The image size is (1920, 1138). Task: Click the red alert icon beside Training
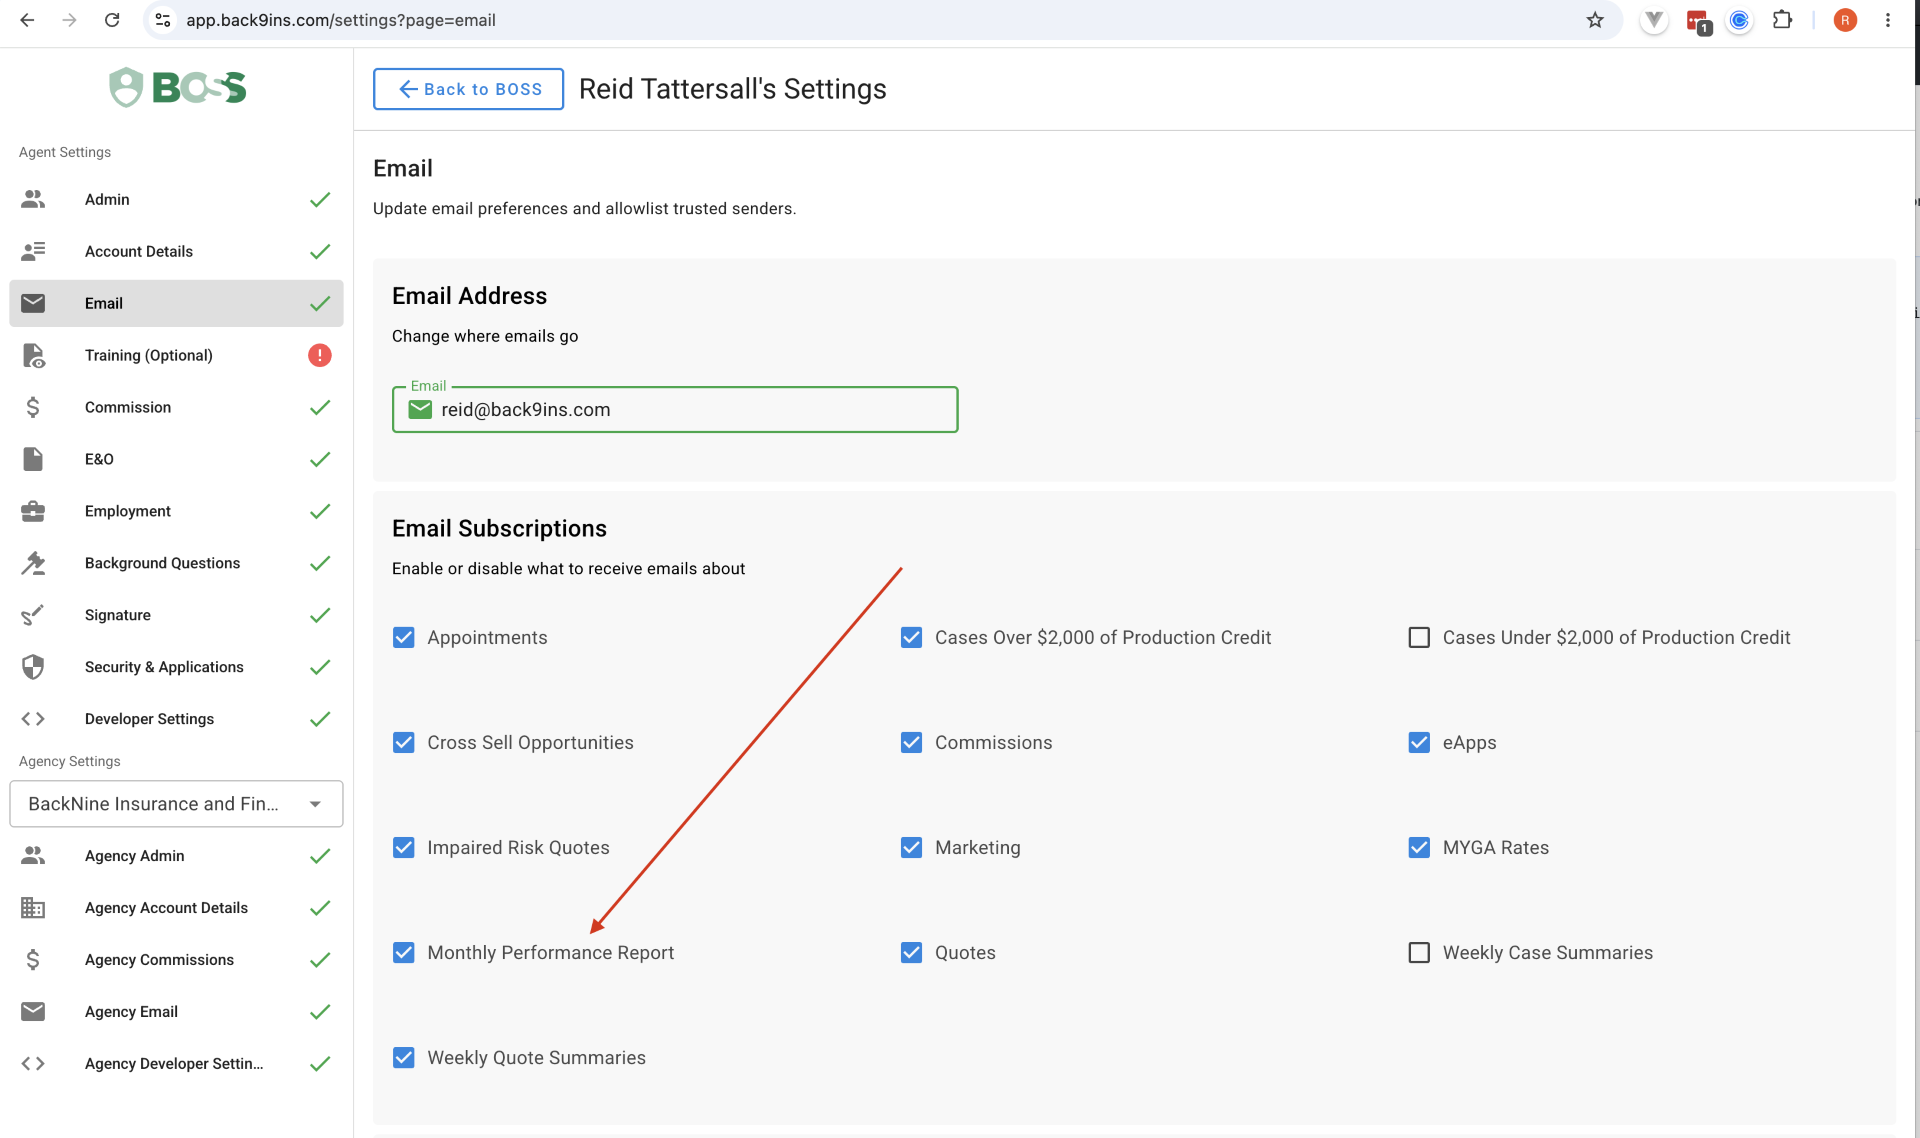(320, 355)
